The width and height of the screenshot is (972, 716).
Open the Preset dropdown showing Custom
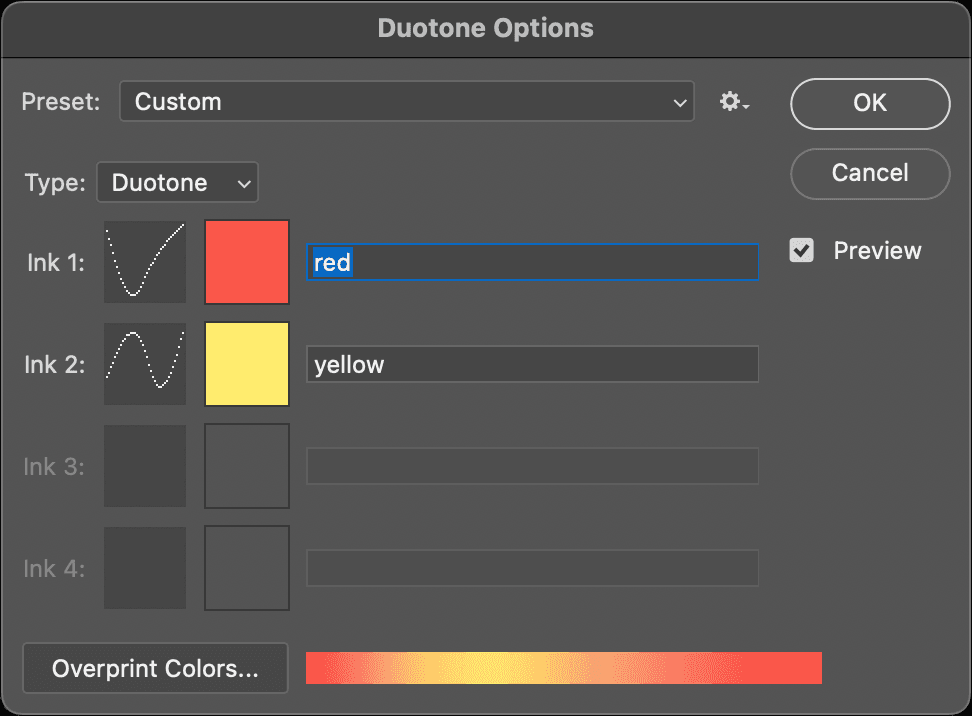click(x=406, y=101)
